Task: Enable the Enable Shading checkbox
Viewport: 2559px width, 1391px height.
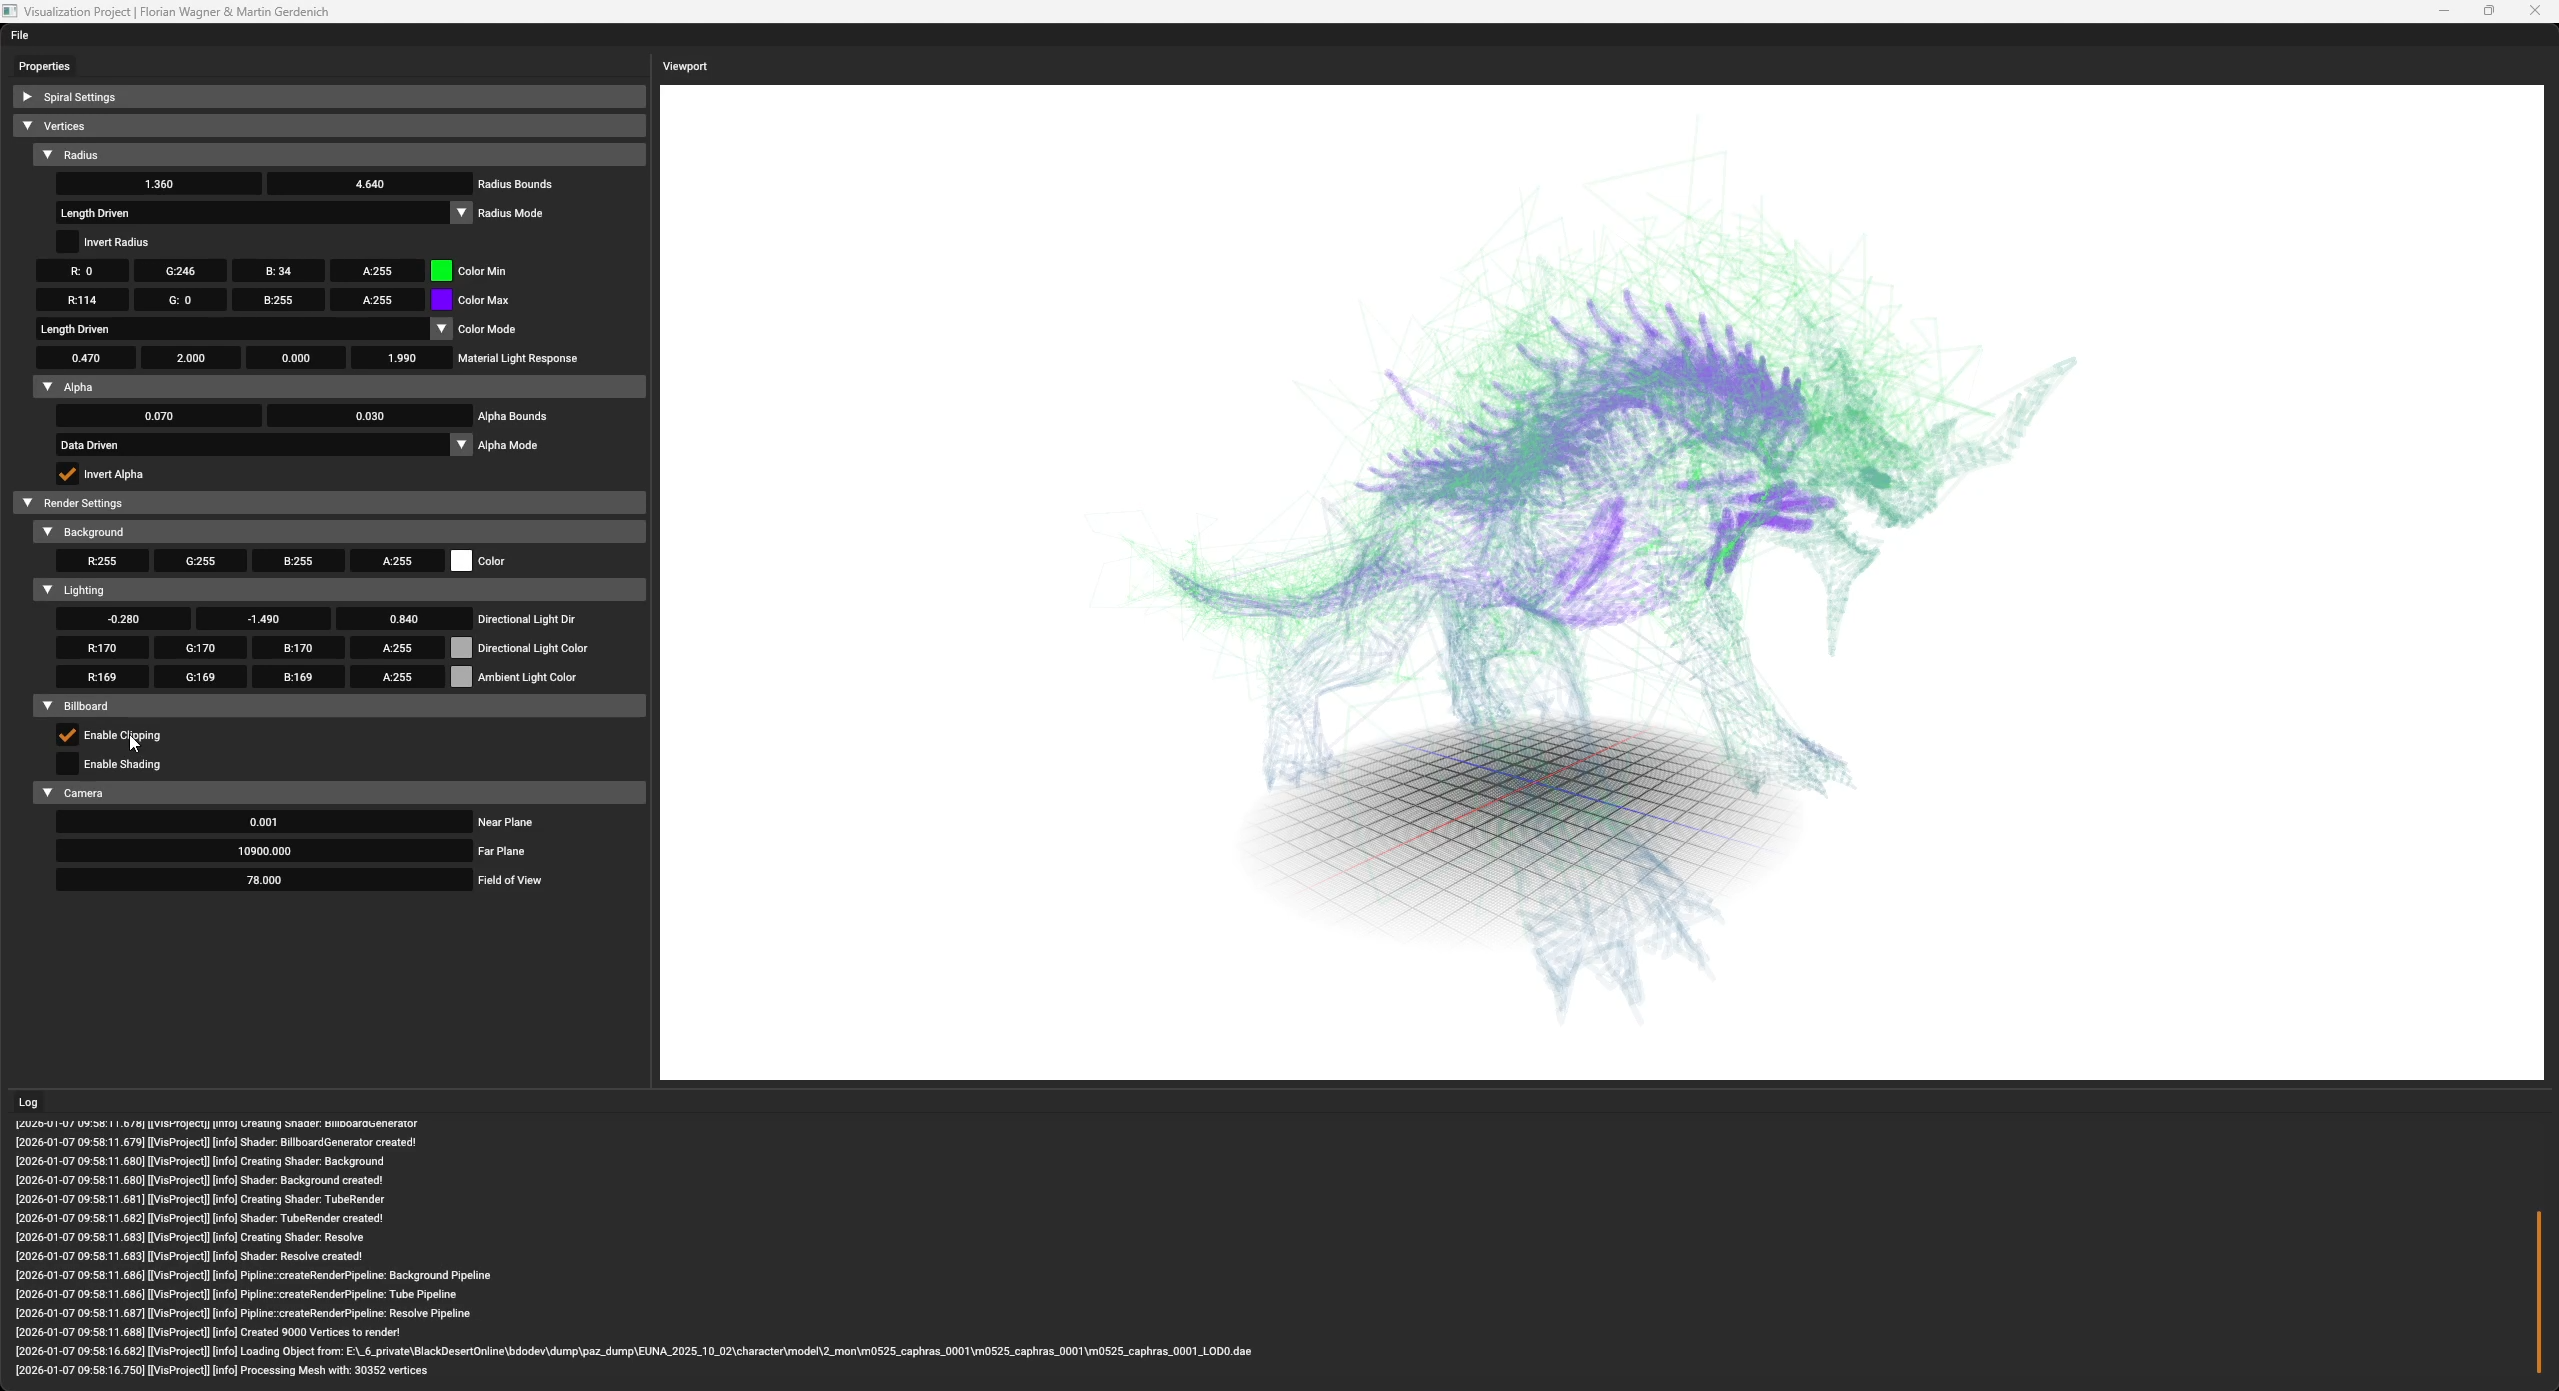Action: point(67,764)
